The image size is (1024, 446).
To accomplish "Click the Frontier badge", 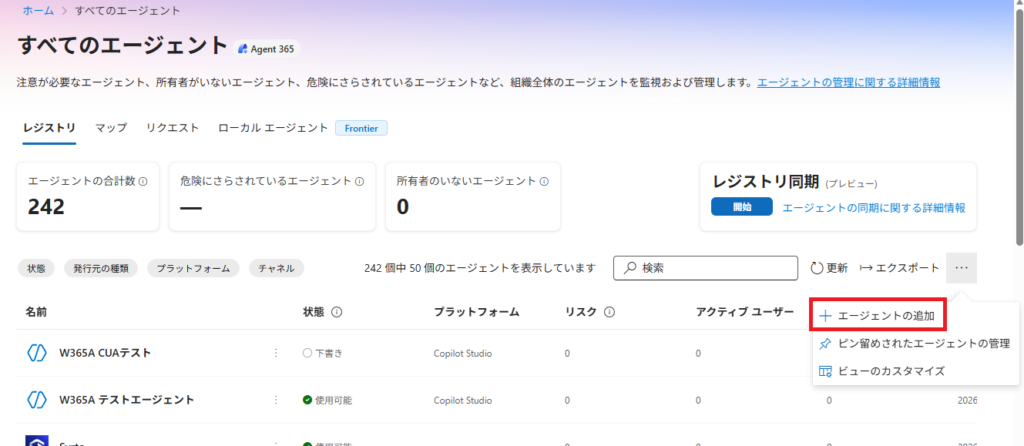I will 361,129.
